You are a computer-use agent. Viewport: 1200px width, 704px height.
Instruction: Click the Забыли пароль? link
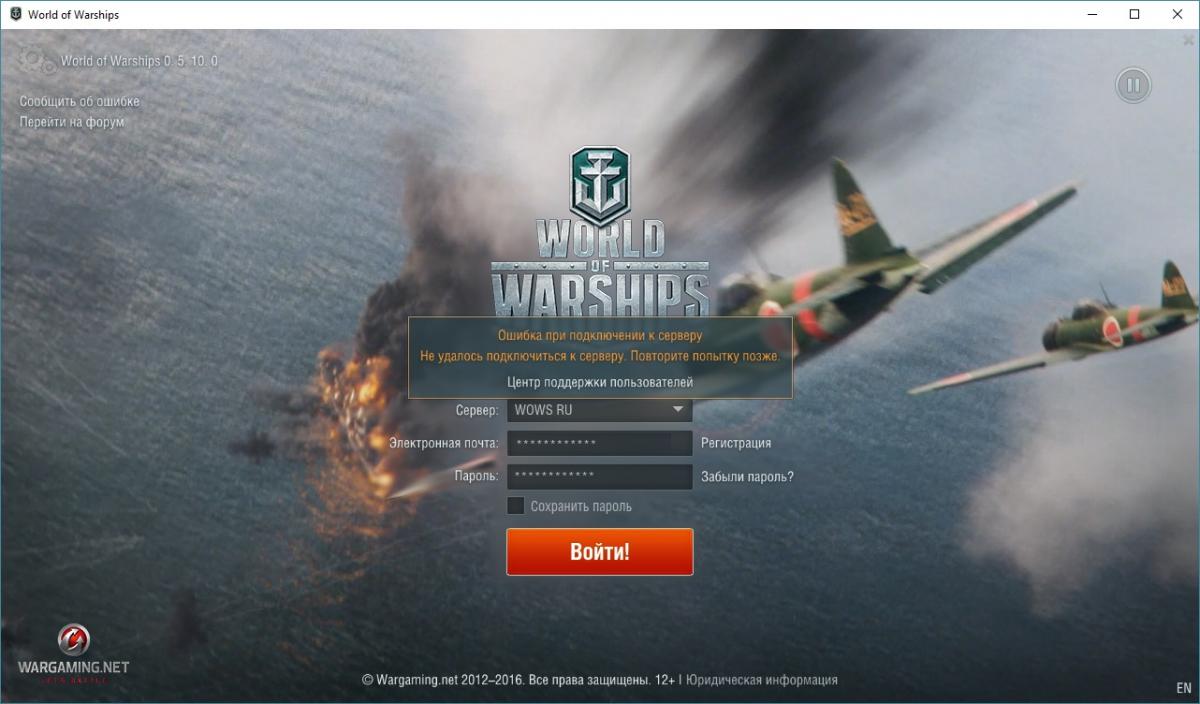pos(747,476)
